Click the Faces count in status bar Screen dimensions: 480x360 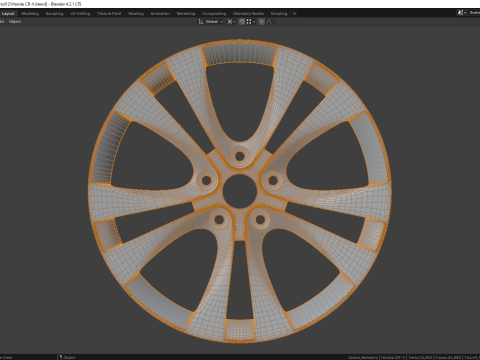[x=449, y=357]
